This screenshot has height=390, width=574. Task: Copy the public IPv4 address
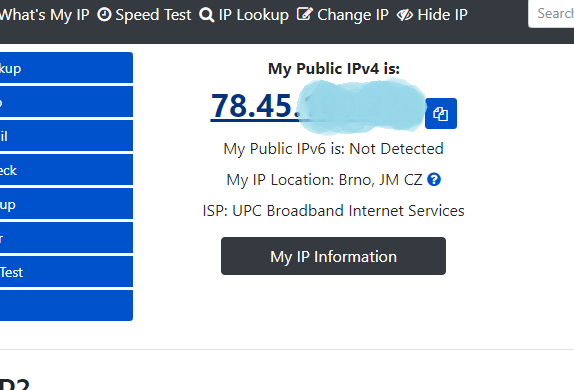coord(441,114)
